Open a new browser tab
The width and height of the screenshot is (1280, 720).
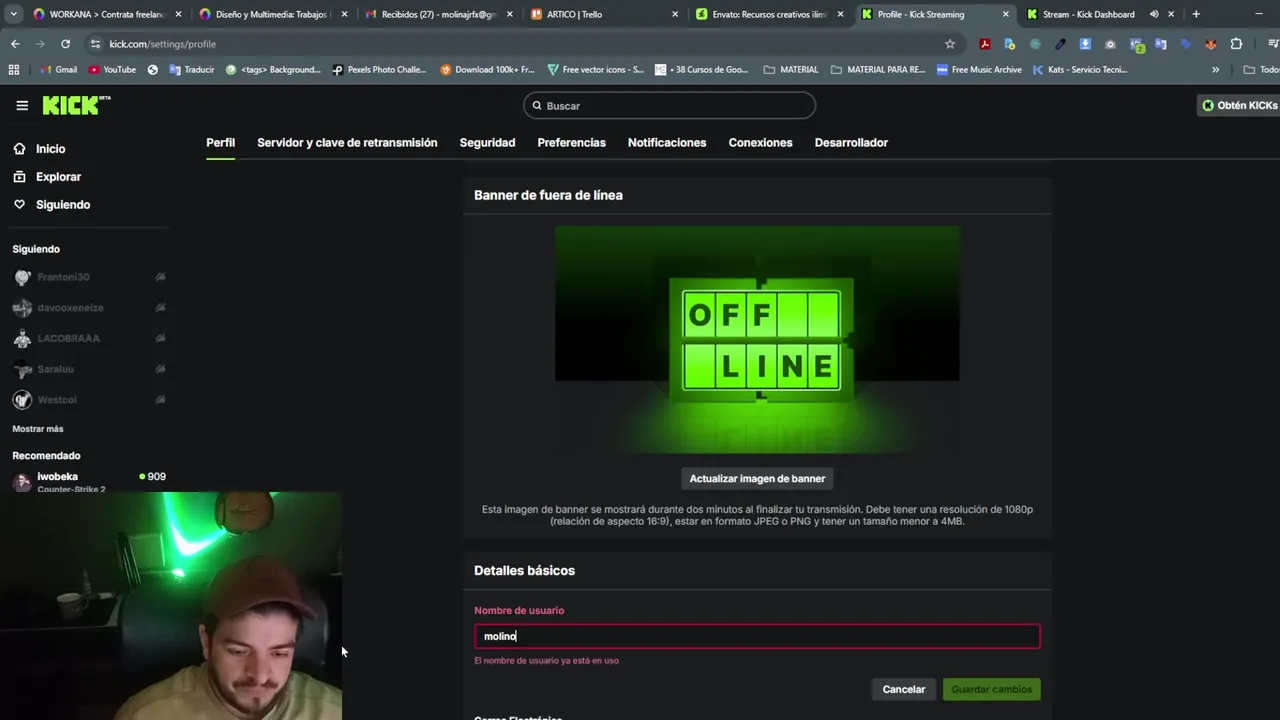[1196, 14]
